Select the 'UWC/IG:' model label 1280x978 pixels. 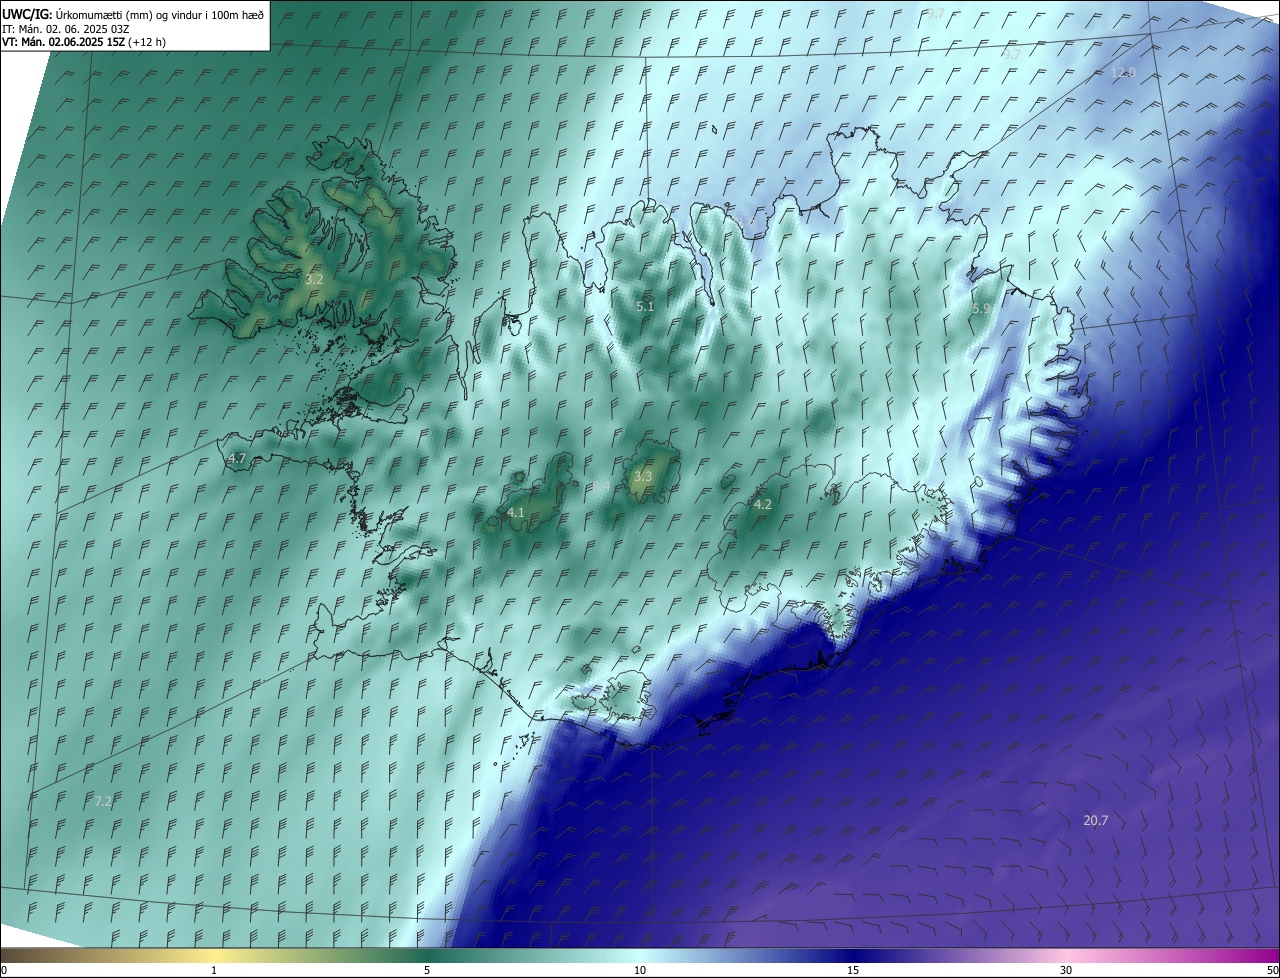tap(27, 14)
